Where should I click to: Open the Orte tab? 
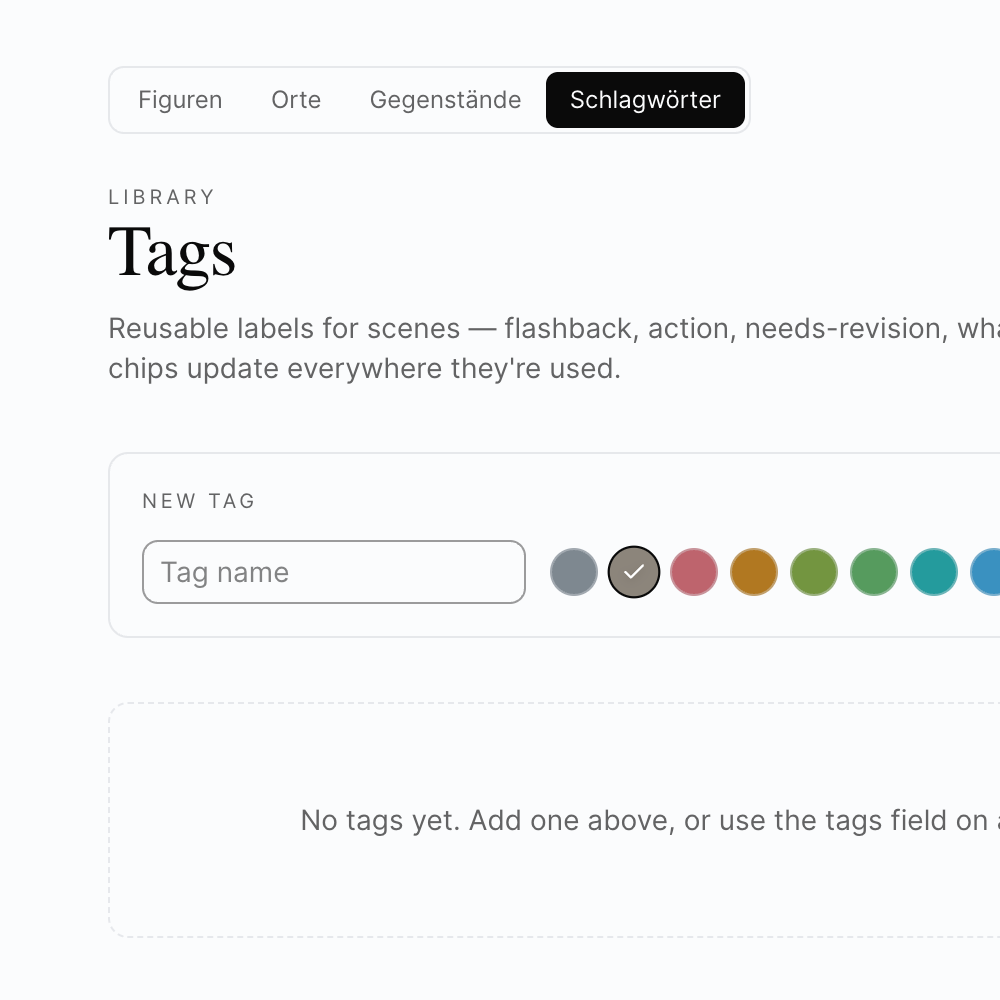tap(296, 100)
